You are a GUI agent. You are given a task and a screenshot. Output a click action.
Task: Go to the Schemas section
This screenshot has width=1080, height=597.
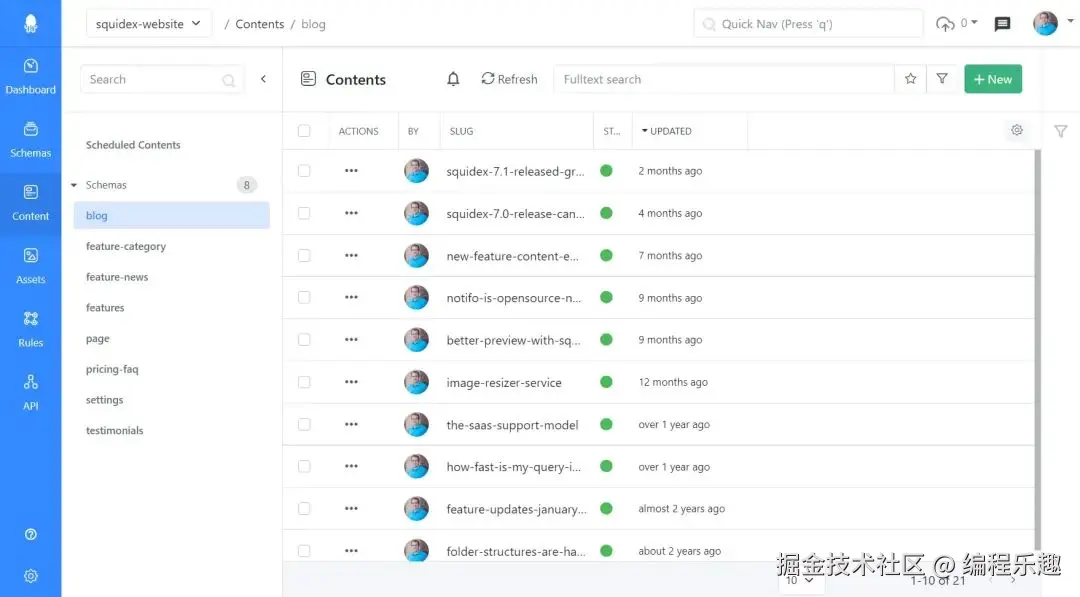point(30,140)
